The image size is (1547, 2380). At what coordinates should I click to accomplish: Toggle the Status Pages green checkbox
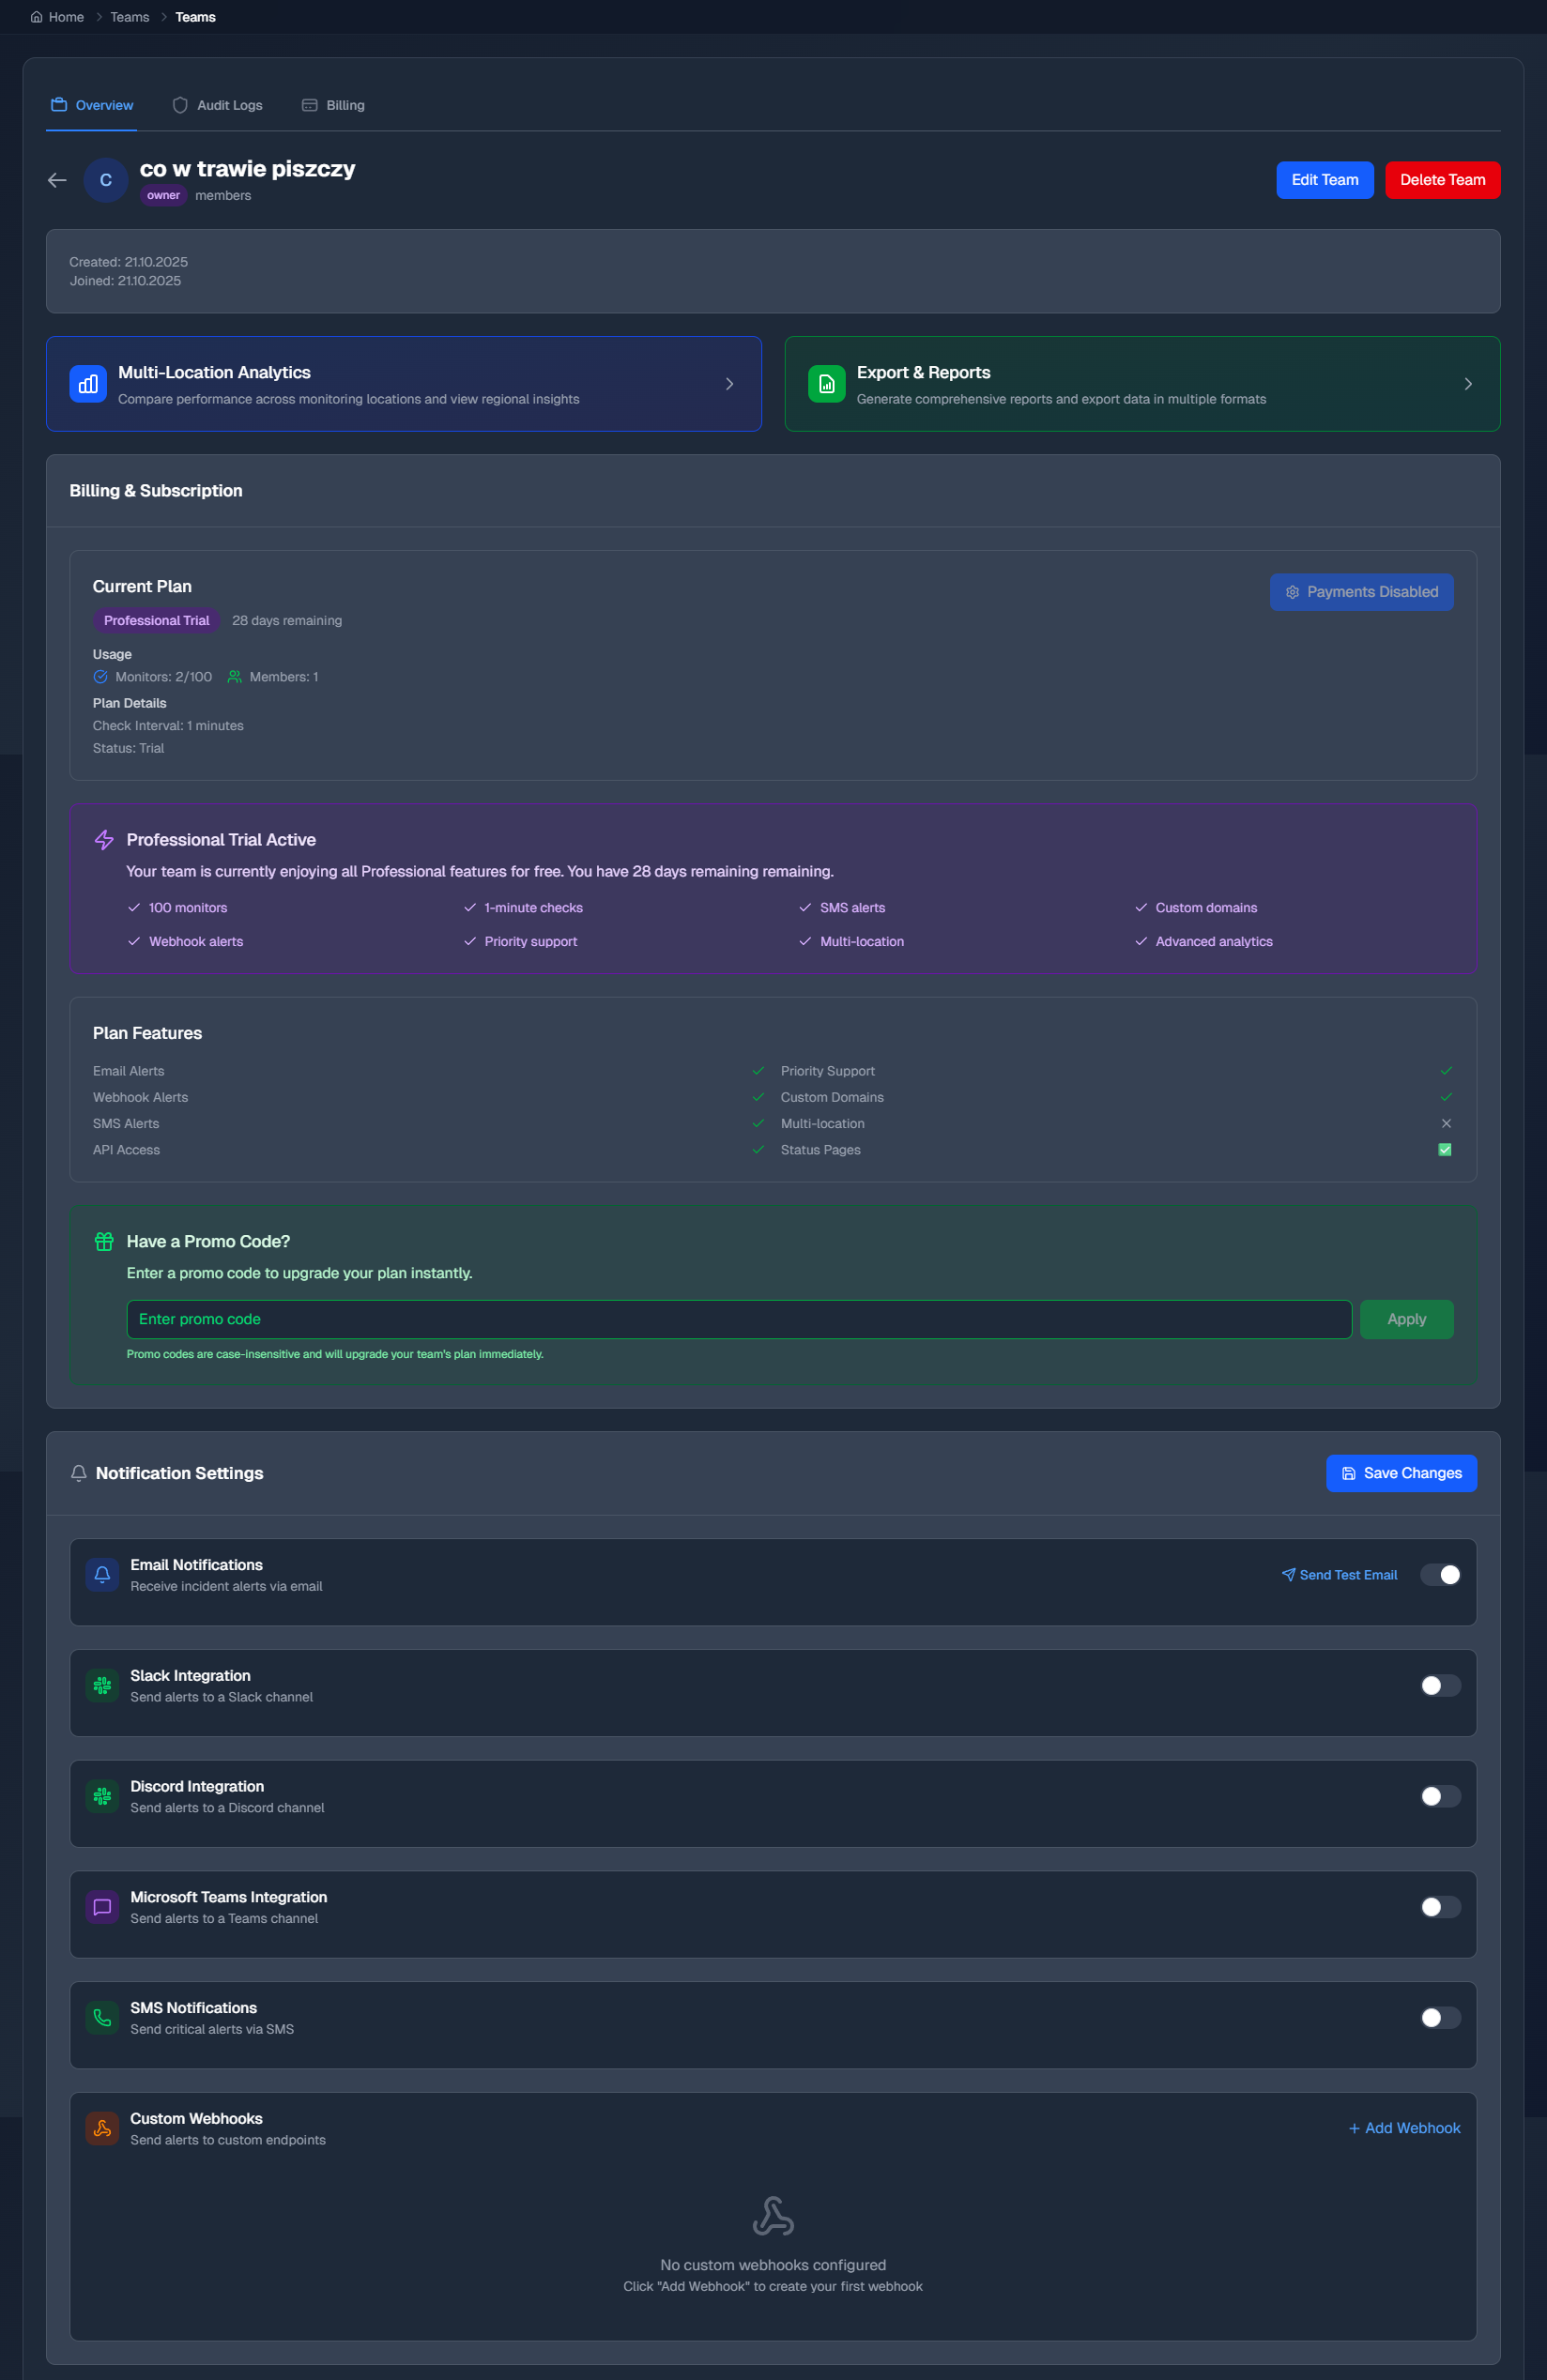coord(1445,1150)
